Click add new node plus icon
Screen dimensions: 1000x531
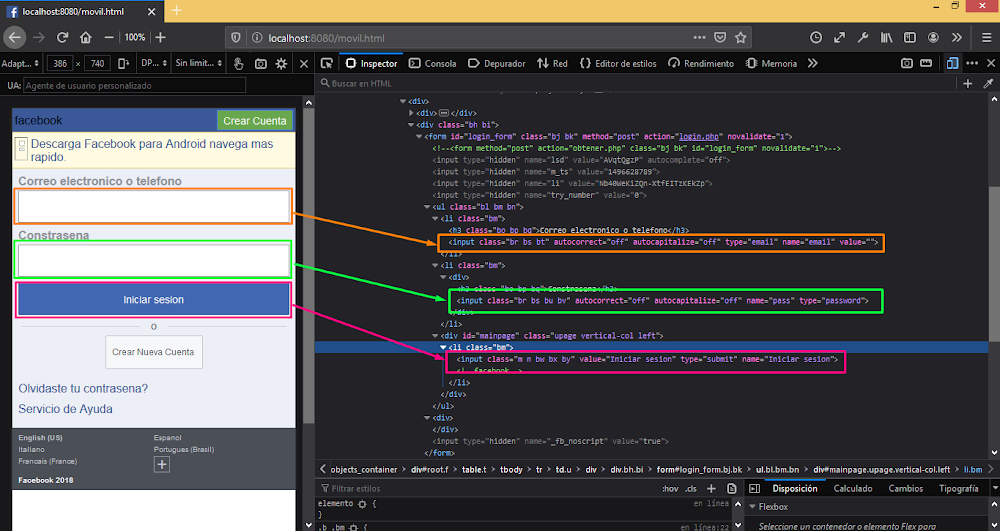[x=967, y=84]
